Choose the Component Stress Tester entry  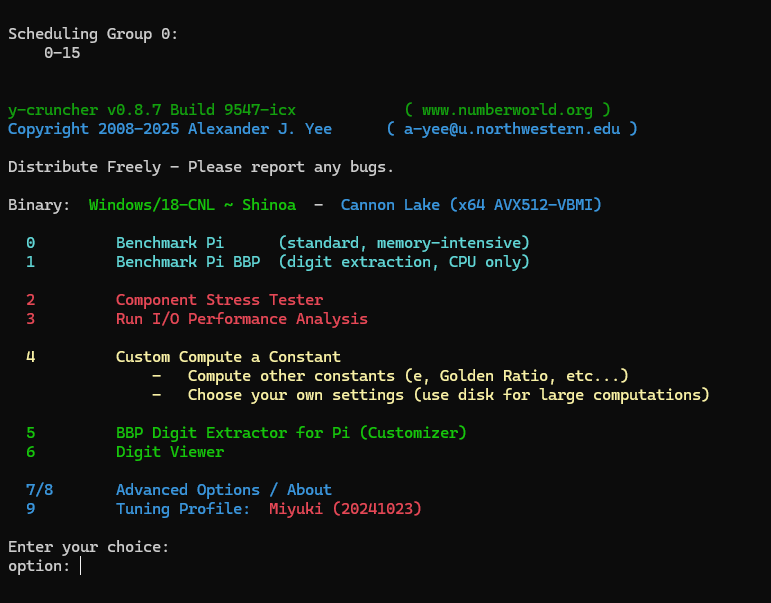point(219,300)
